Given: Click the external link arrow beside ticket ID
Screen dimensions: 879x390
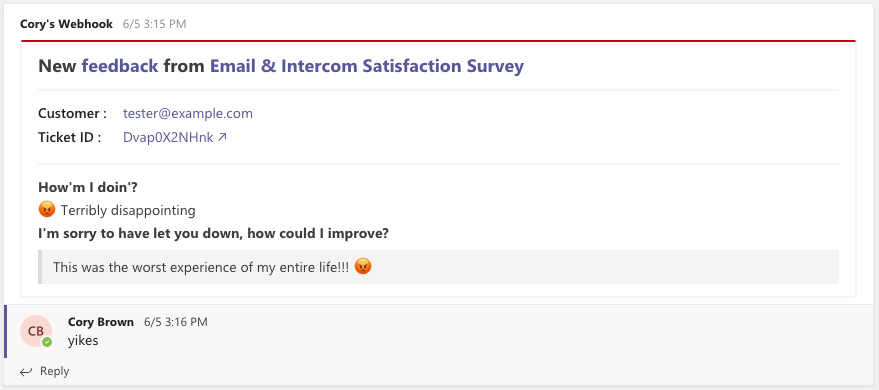Looking at the screenshot, I should coord(223,137).
